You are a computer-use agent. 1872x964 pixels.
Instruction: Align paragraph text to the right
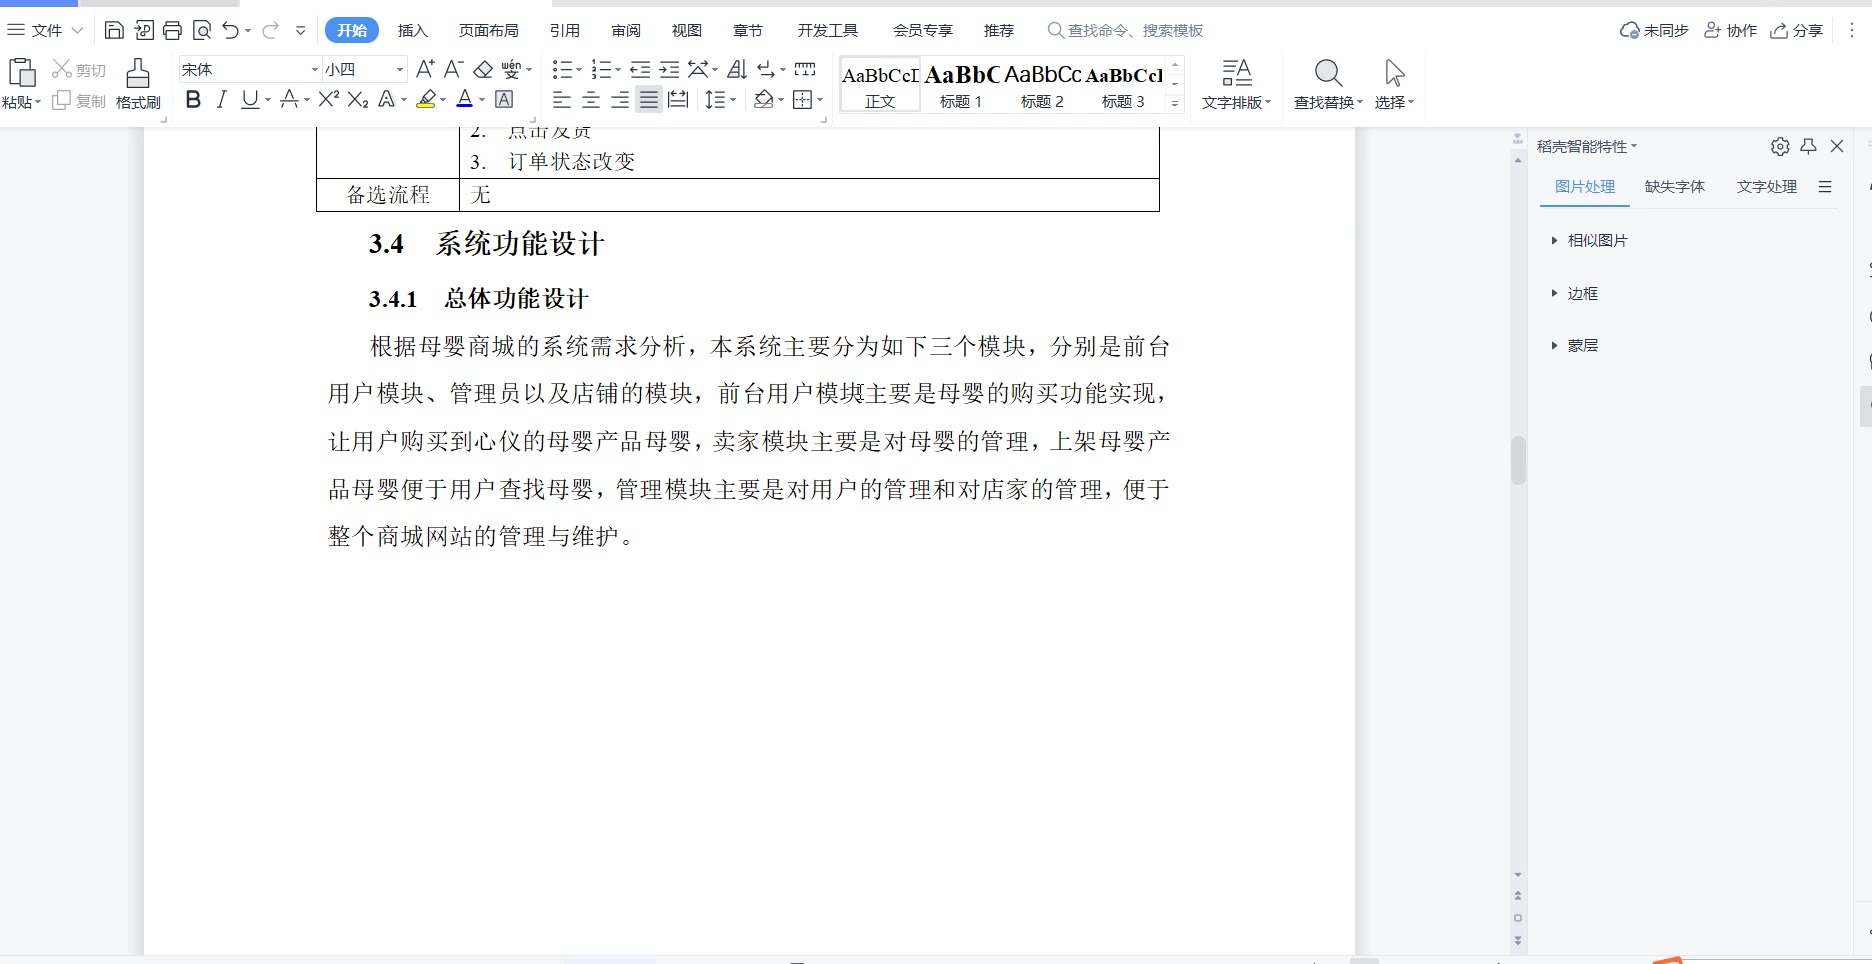(620, 100)
